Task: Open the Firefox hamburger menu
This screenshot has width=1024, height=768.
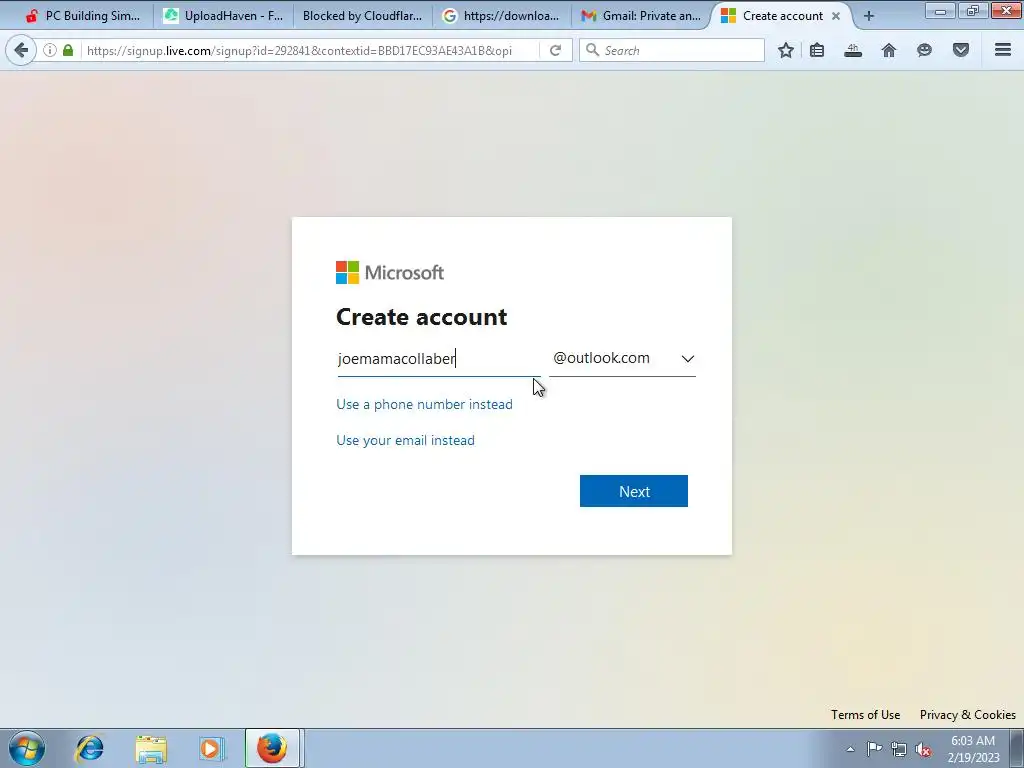Action: click(x=1002, y=50)
